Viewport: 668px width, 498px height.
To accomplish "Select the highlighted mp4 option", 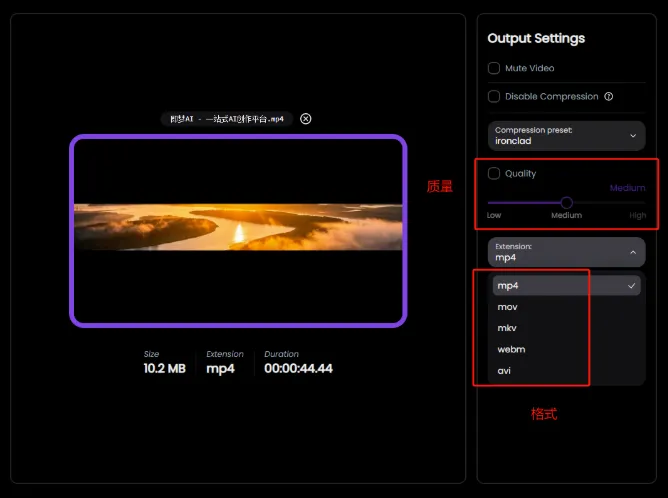I will tap(567, 285).
